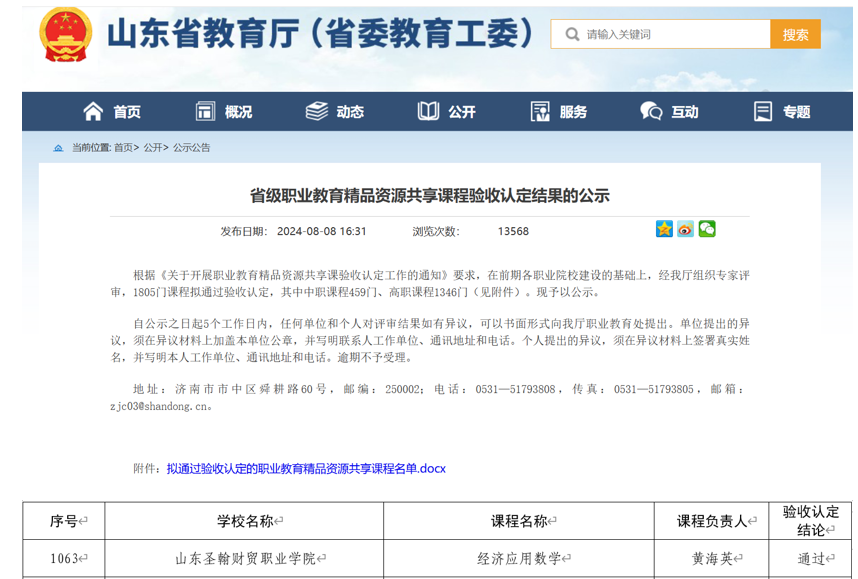Image resolution: width=858 pixels, height=579 pixels.
Task: Download the 共享课程名单.docx attachment
Action: 306,468
